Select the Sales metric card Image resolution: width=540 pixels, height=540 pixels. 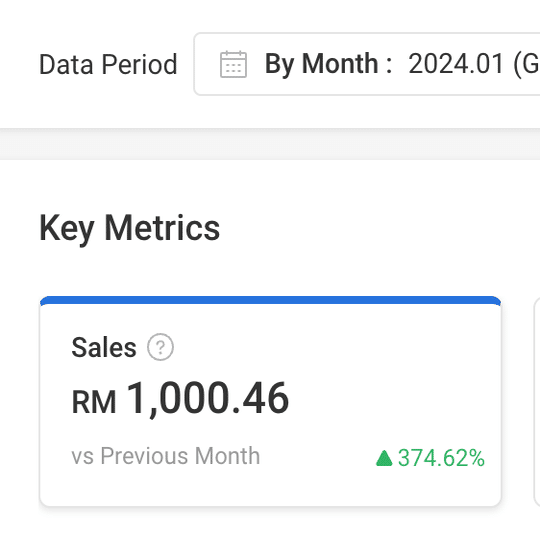point(270,401)
